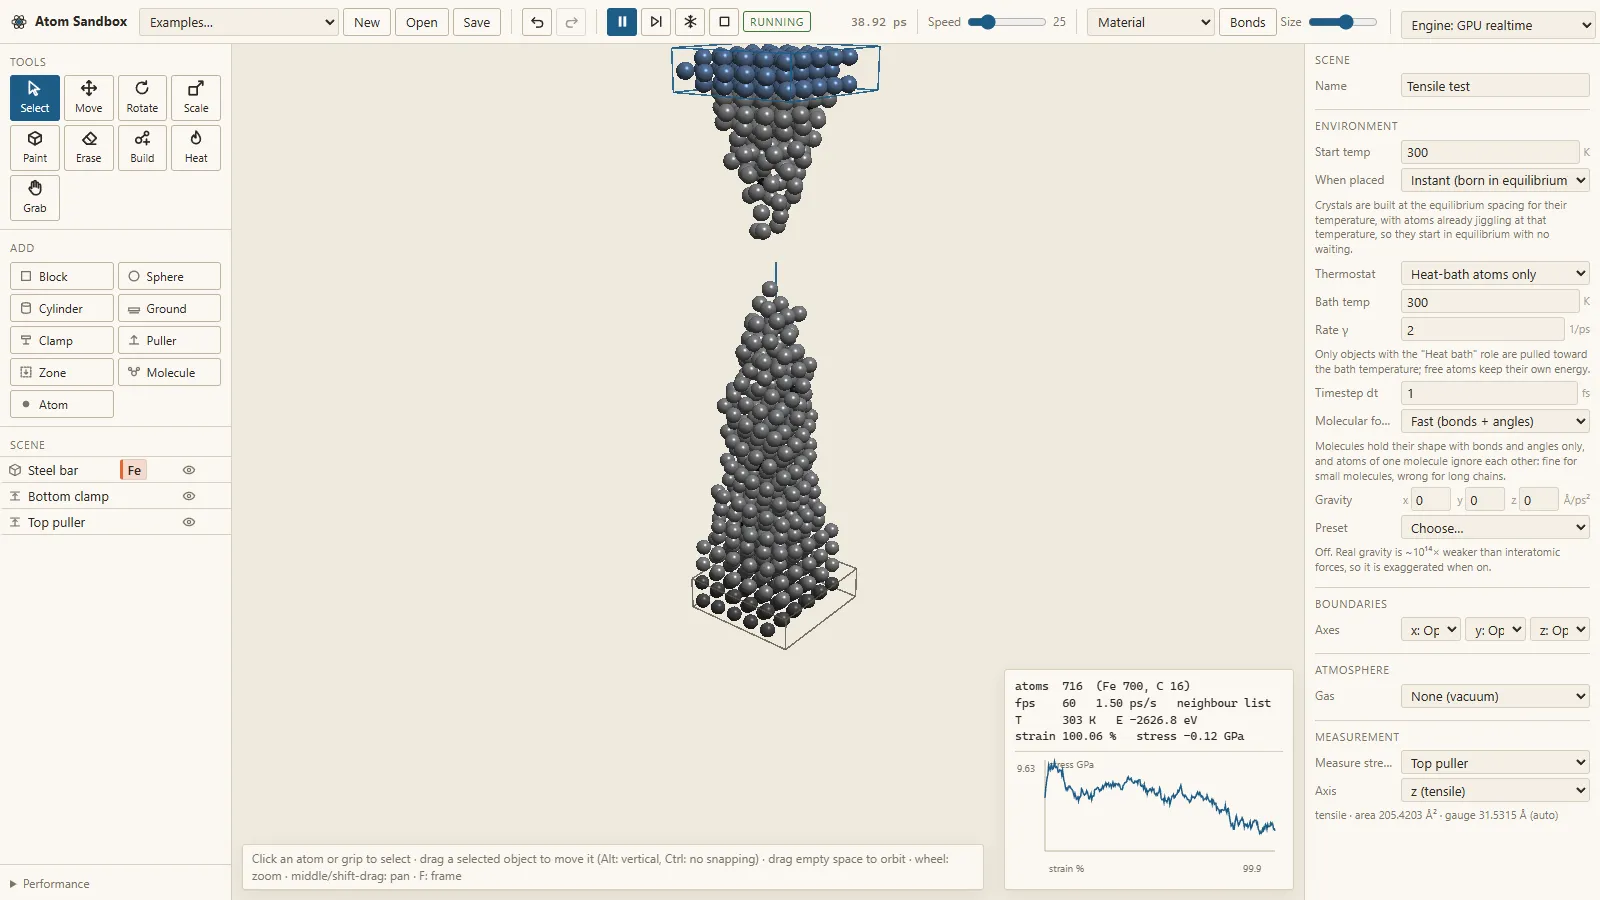This screenshot has height=900, width=1600.
Task: Click the Bath temp input field
Action: (1490, 302)
